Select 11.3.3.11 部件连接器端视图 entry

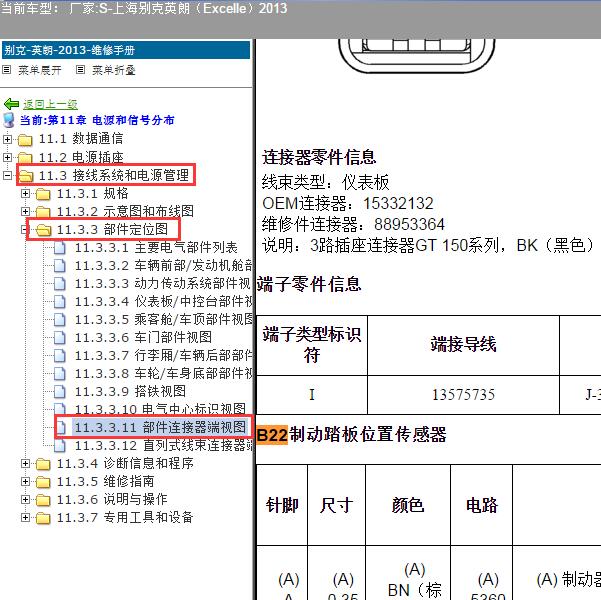[x=160, y=427]
